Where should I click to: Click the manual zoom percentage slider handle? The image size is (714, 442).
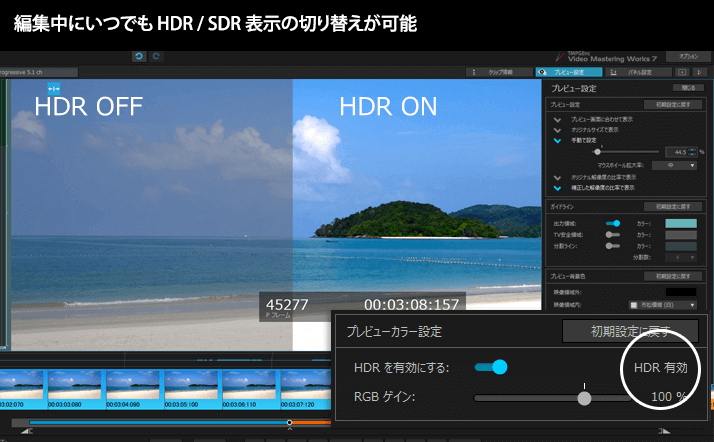597,152
